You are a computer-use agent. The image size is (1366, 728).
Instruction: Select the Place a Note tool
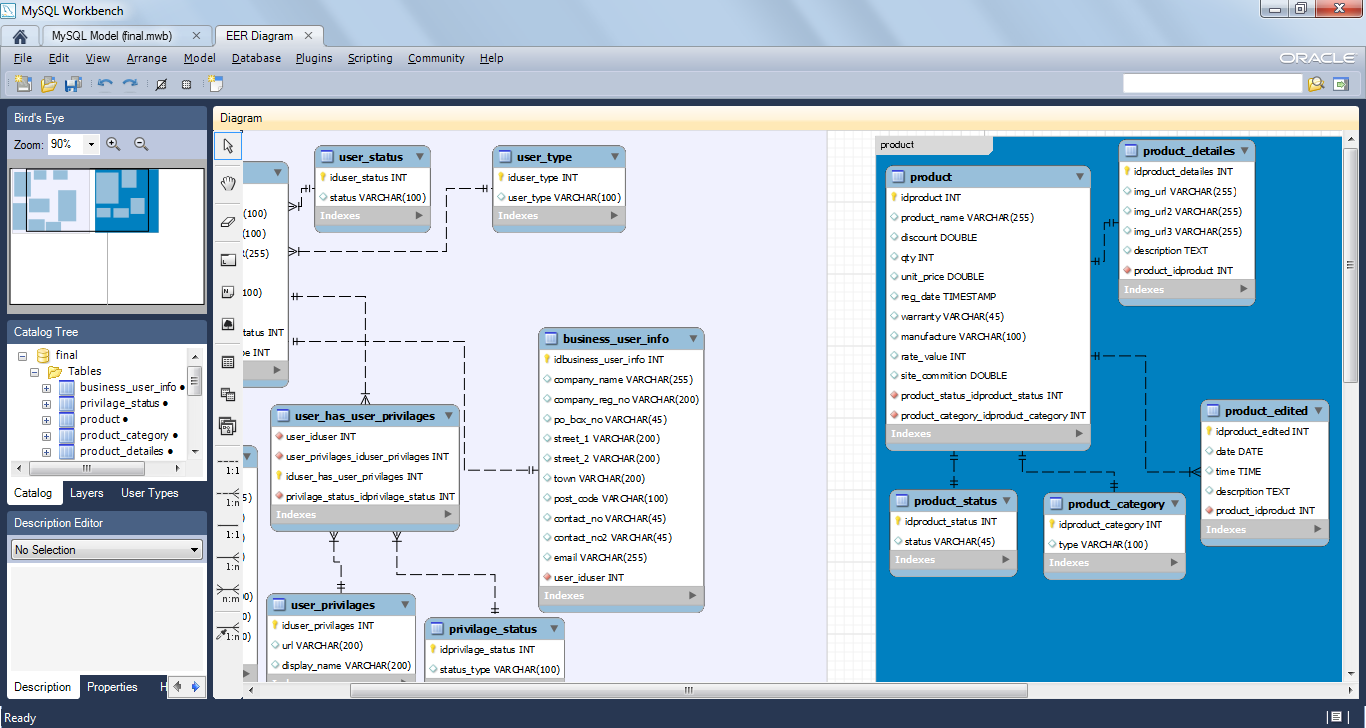tap(227, 290)
